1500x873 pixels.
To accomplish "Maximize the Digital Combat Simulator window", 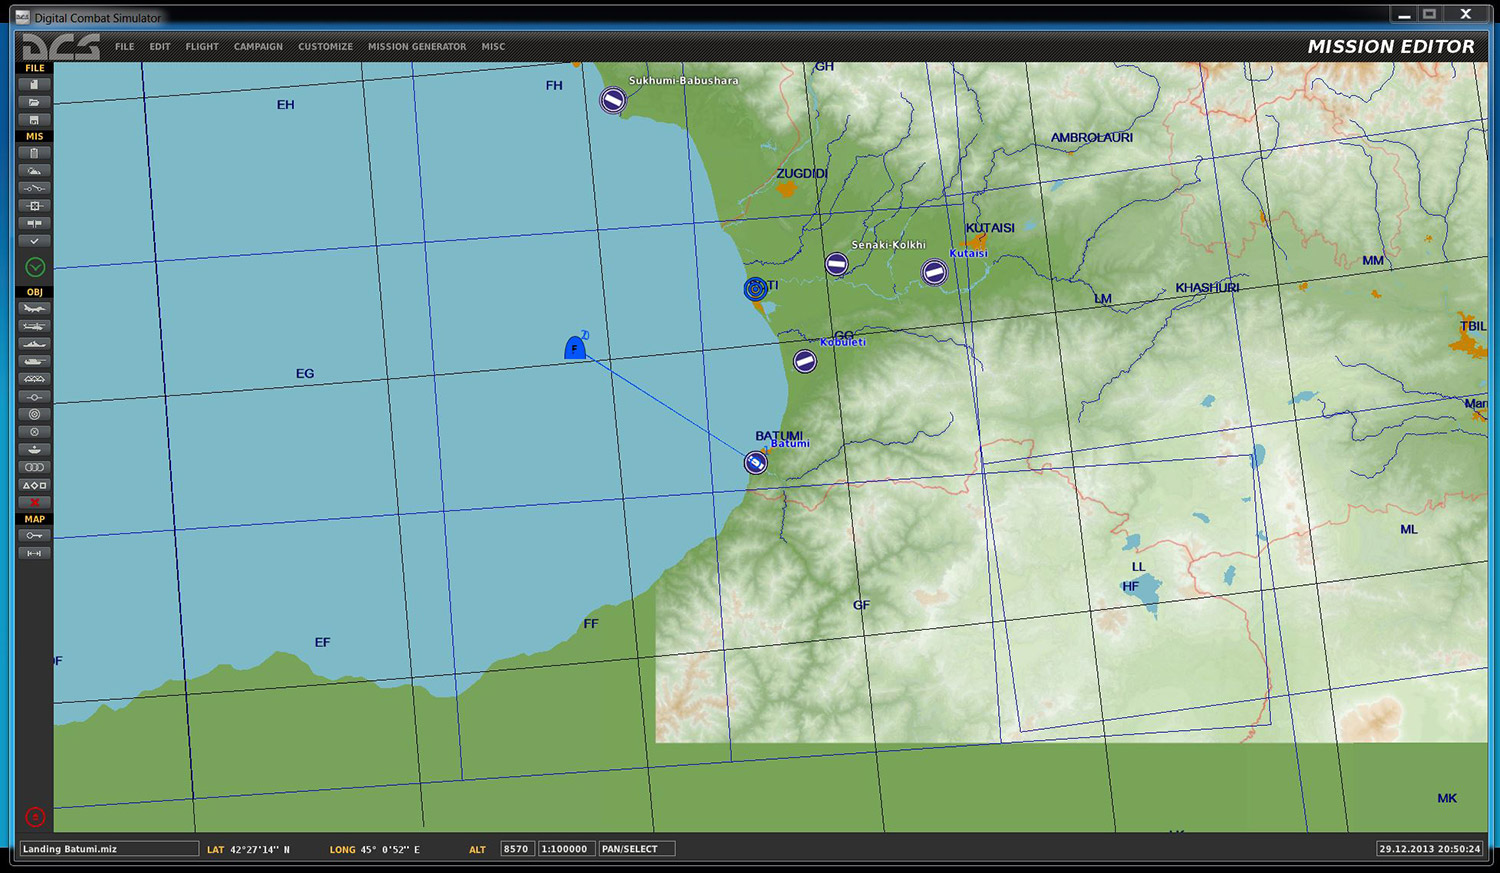I will click(x=1430, y=14).
